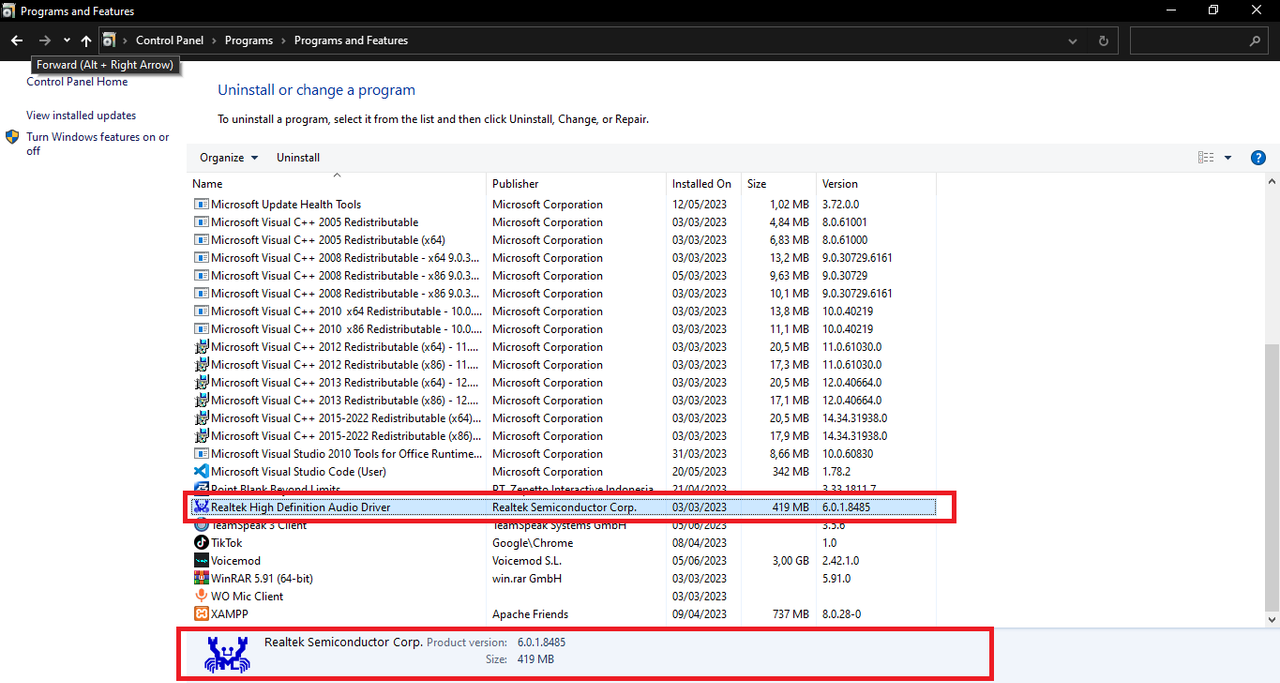Open Control Panel breadcrumb
Viewport: 1280px width, 683px height.
click(x=169, y=41)
